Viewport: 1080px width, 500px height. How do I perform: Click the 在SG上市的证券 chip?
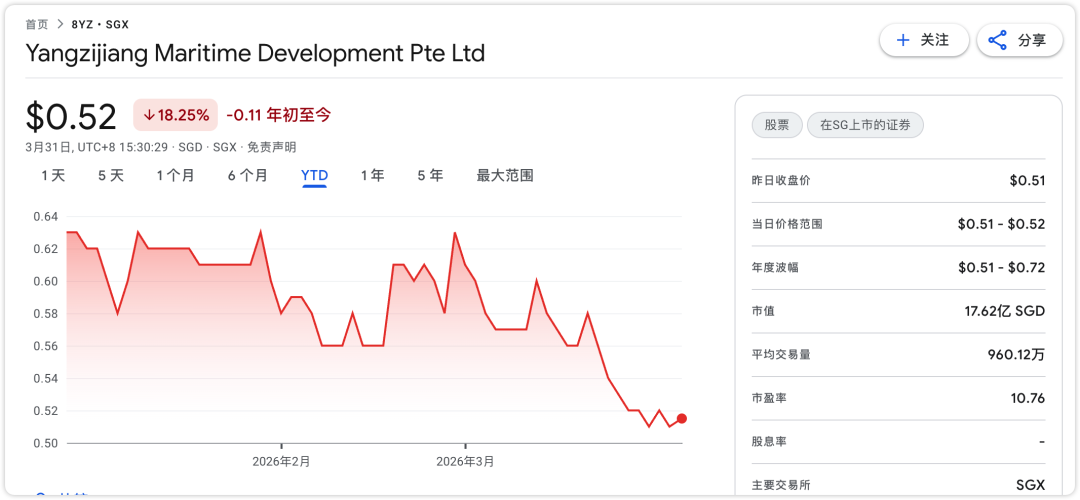pyautogui.click(x=865, y=125)
